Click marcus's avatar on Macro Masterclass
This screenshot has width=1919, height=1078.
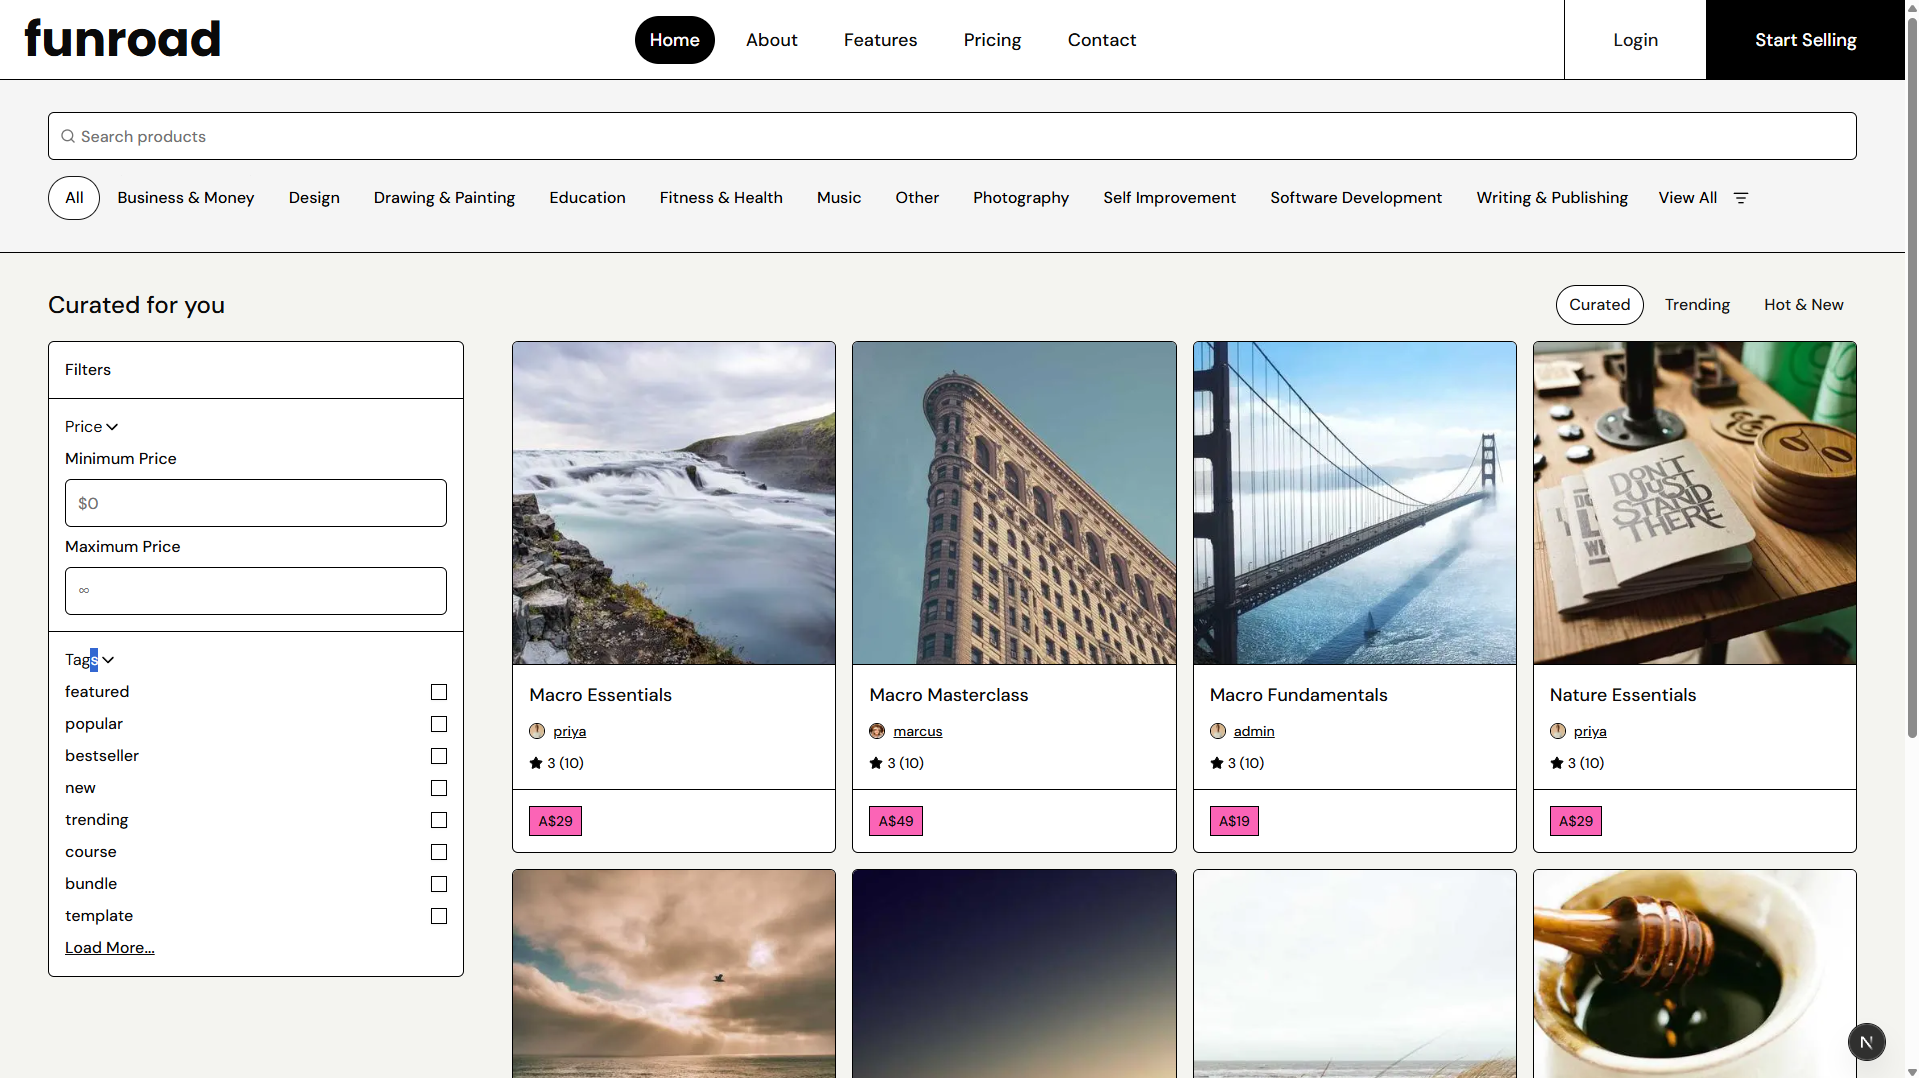(877, 731)
